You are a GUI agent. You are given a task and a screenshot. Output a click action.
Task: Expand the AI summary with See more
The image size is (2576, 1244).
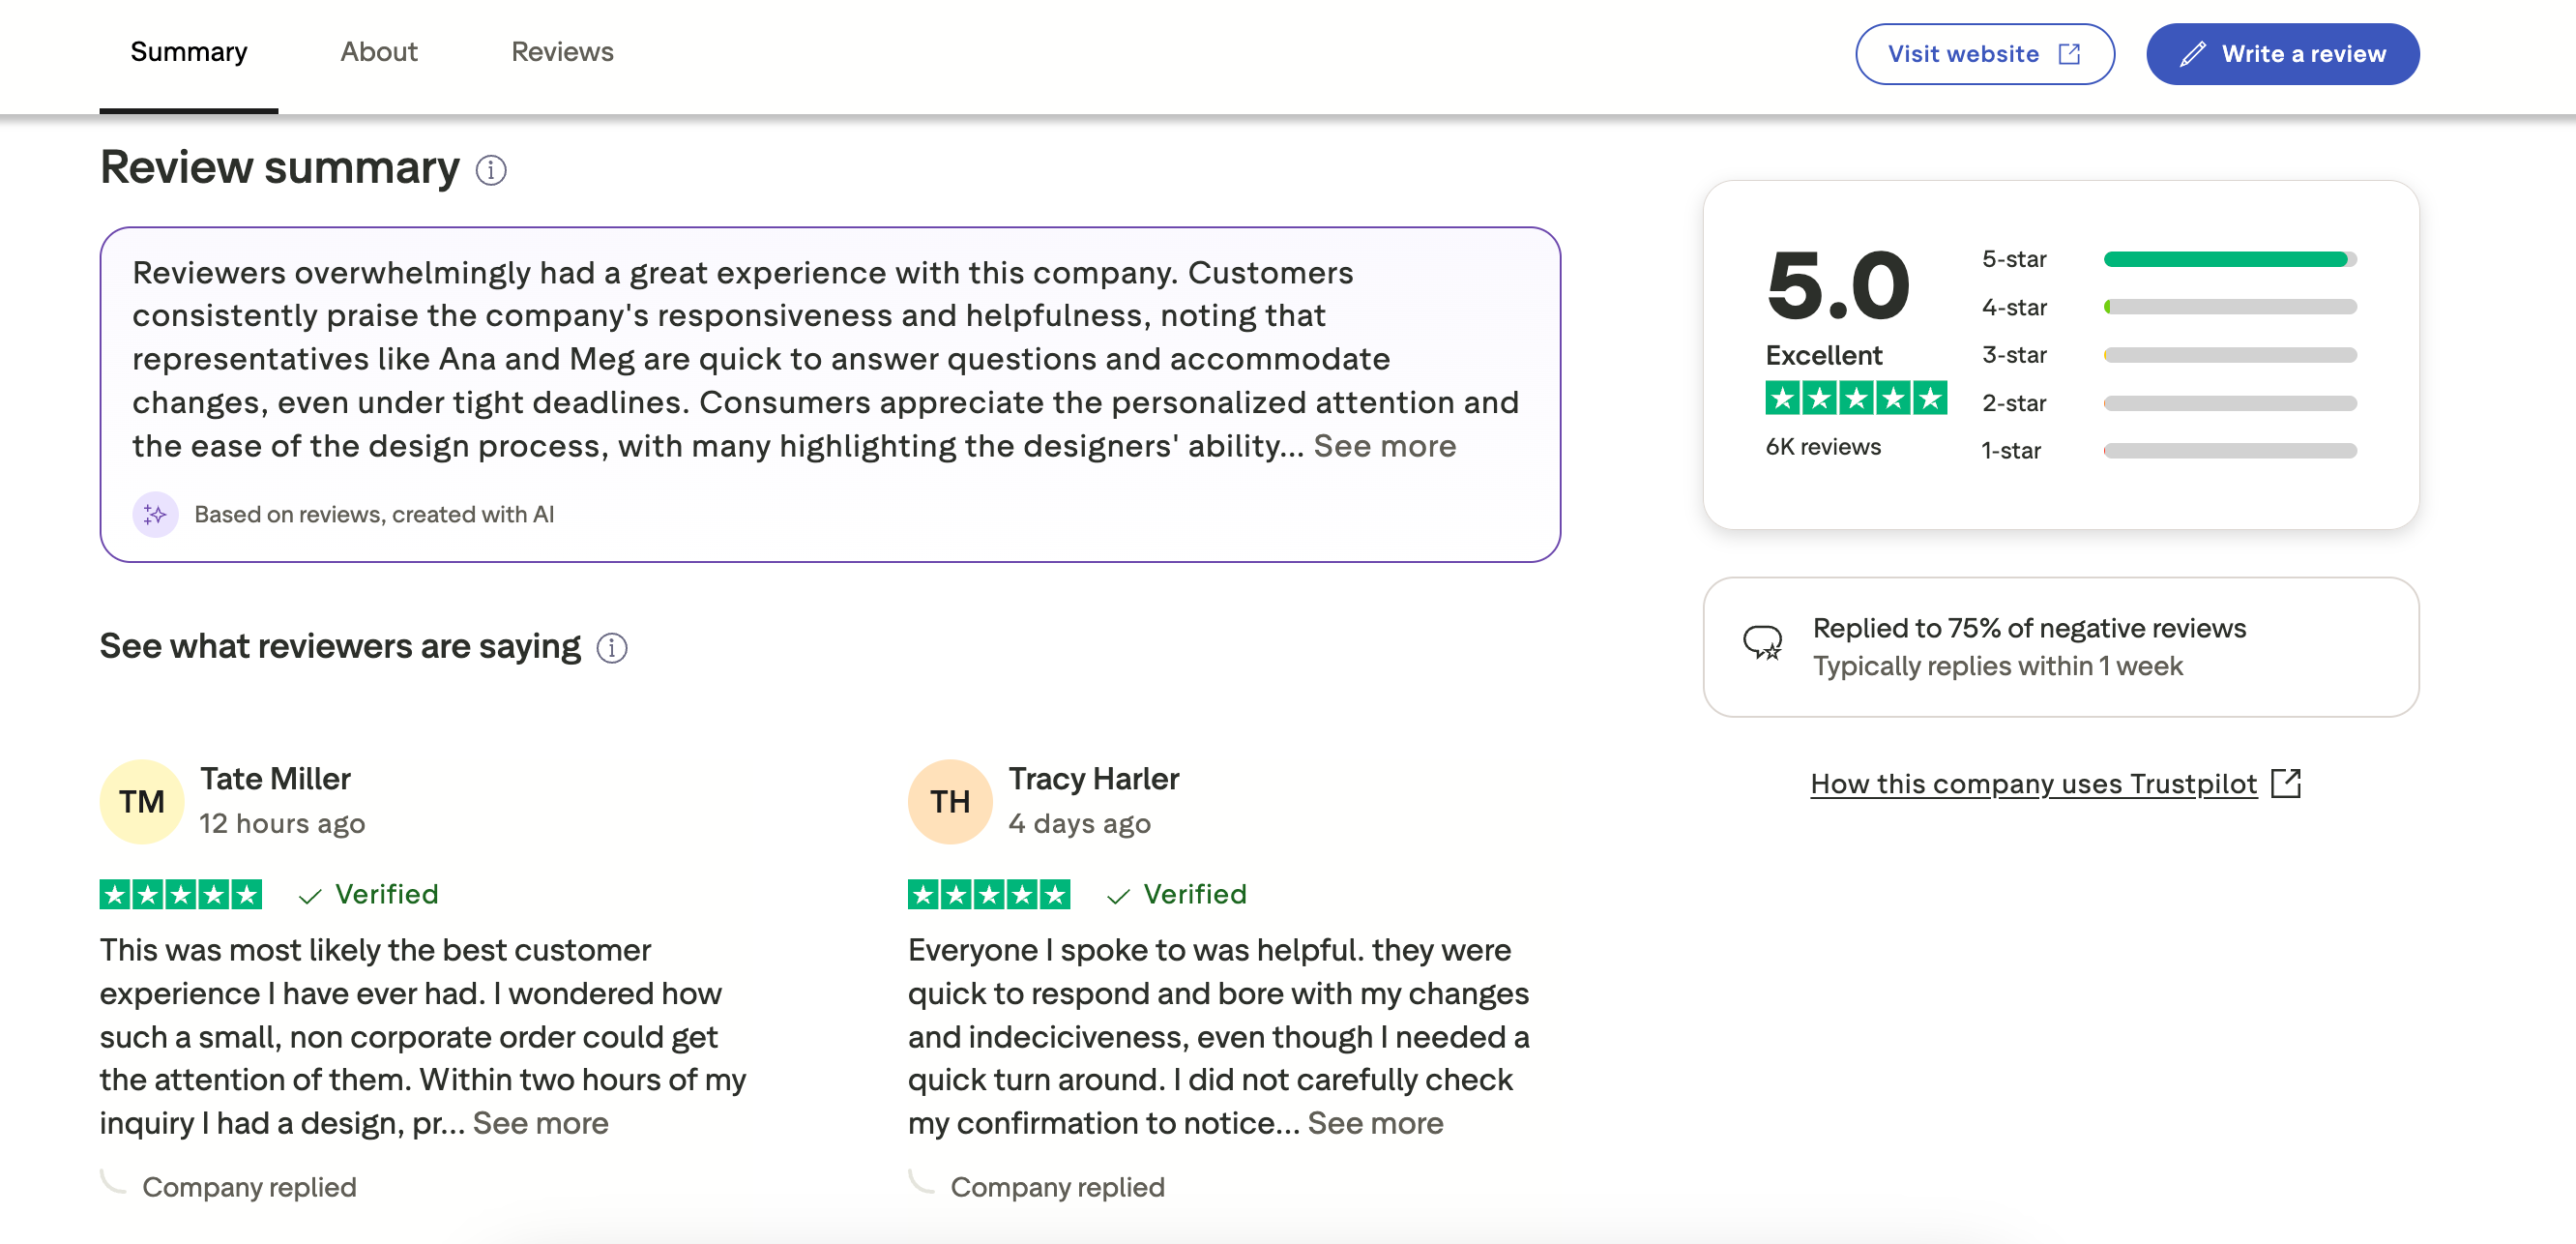tap(1386, 447)
